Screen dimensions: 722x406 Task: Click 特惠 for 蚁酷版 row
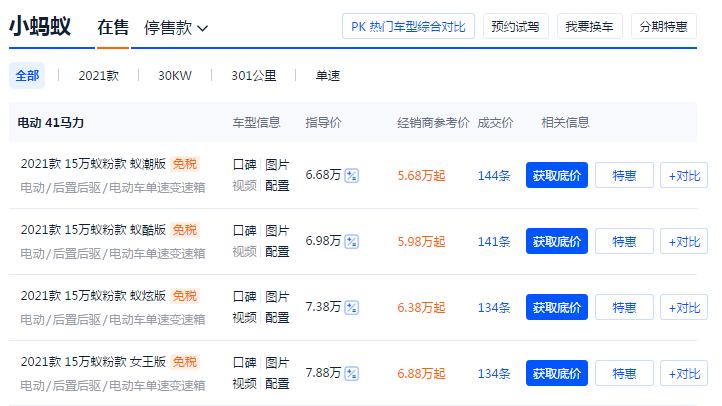tap(624, 241)
